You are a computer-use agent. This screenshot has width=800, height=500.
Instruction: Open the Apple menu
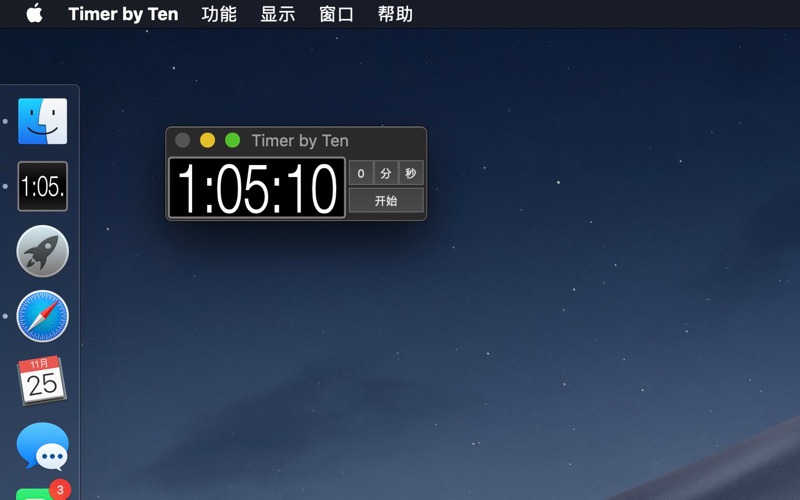point(34,13)
